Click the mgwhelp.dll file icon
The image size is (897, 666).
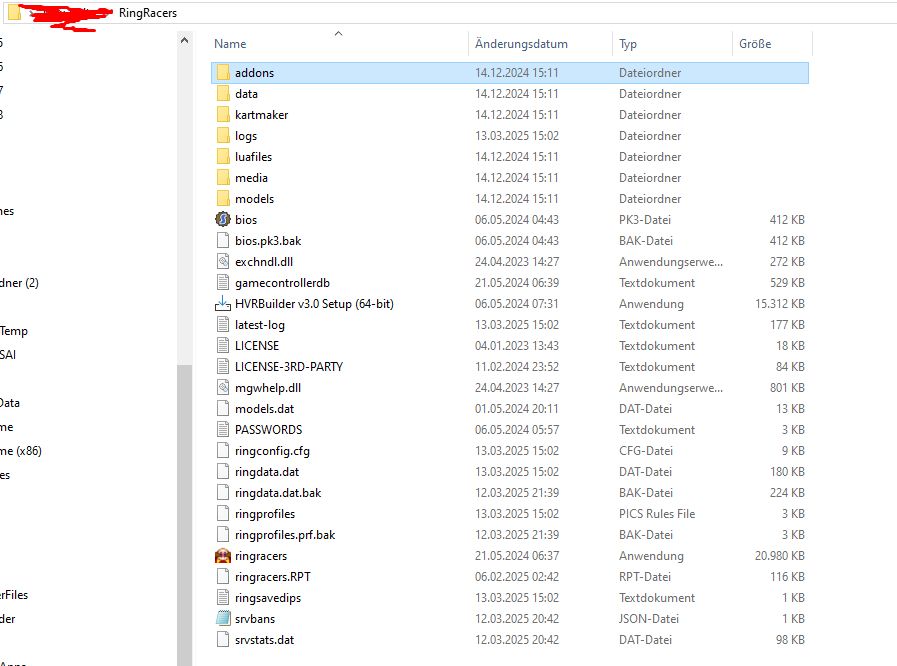point(223,388)
